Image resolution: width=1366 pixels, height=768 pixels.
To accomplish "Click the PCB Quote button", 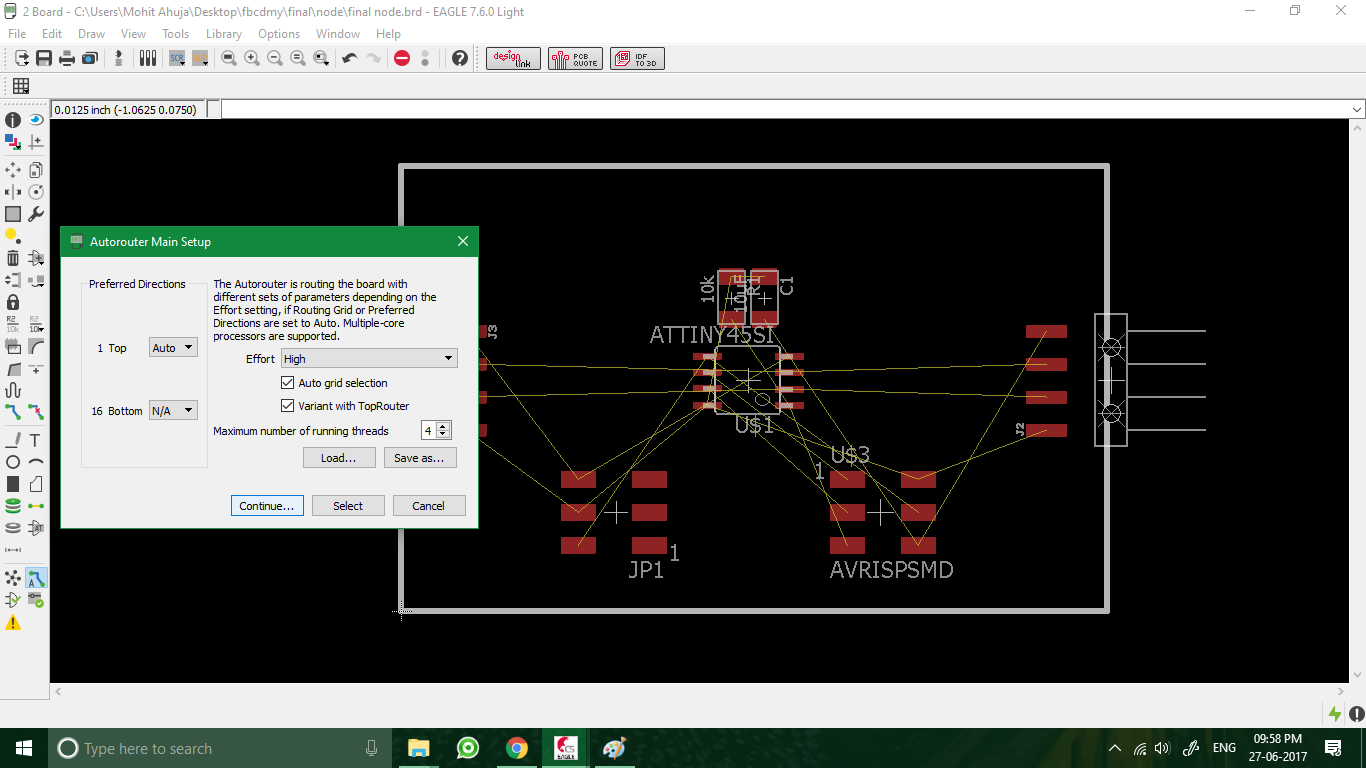I will point(575,59).
